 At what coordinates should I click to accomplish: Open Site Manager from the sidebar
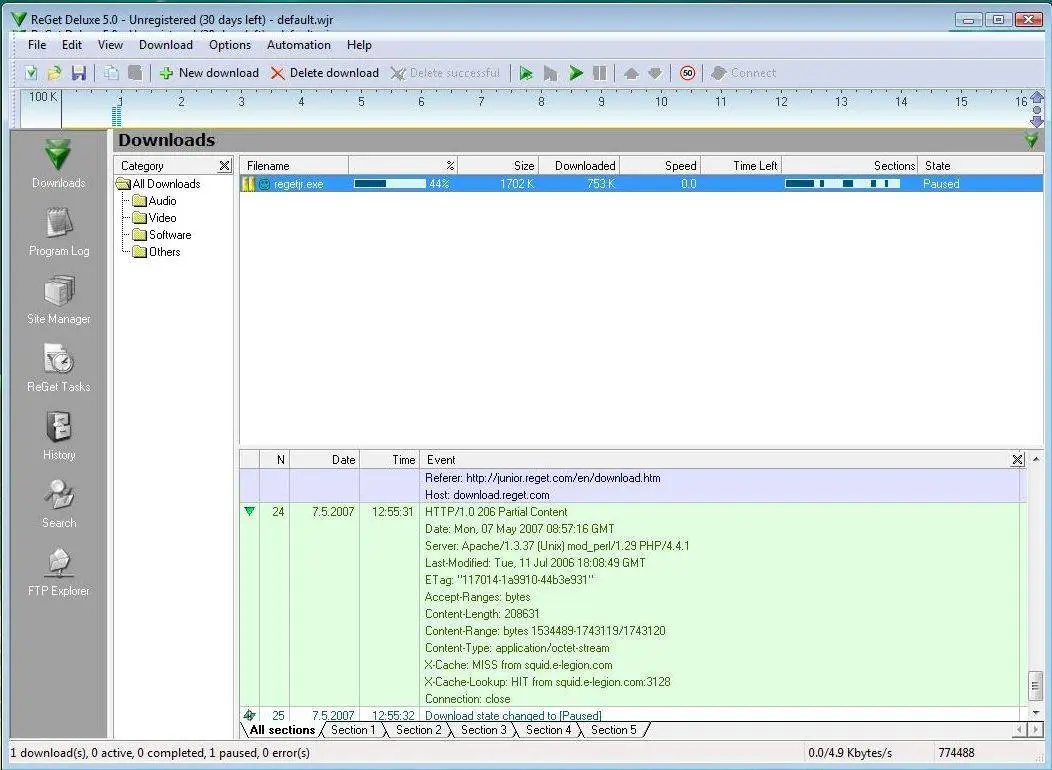pyautogui.click(x=59, y=299)
